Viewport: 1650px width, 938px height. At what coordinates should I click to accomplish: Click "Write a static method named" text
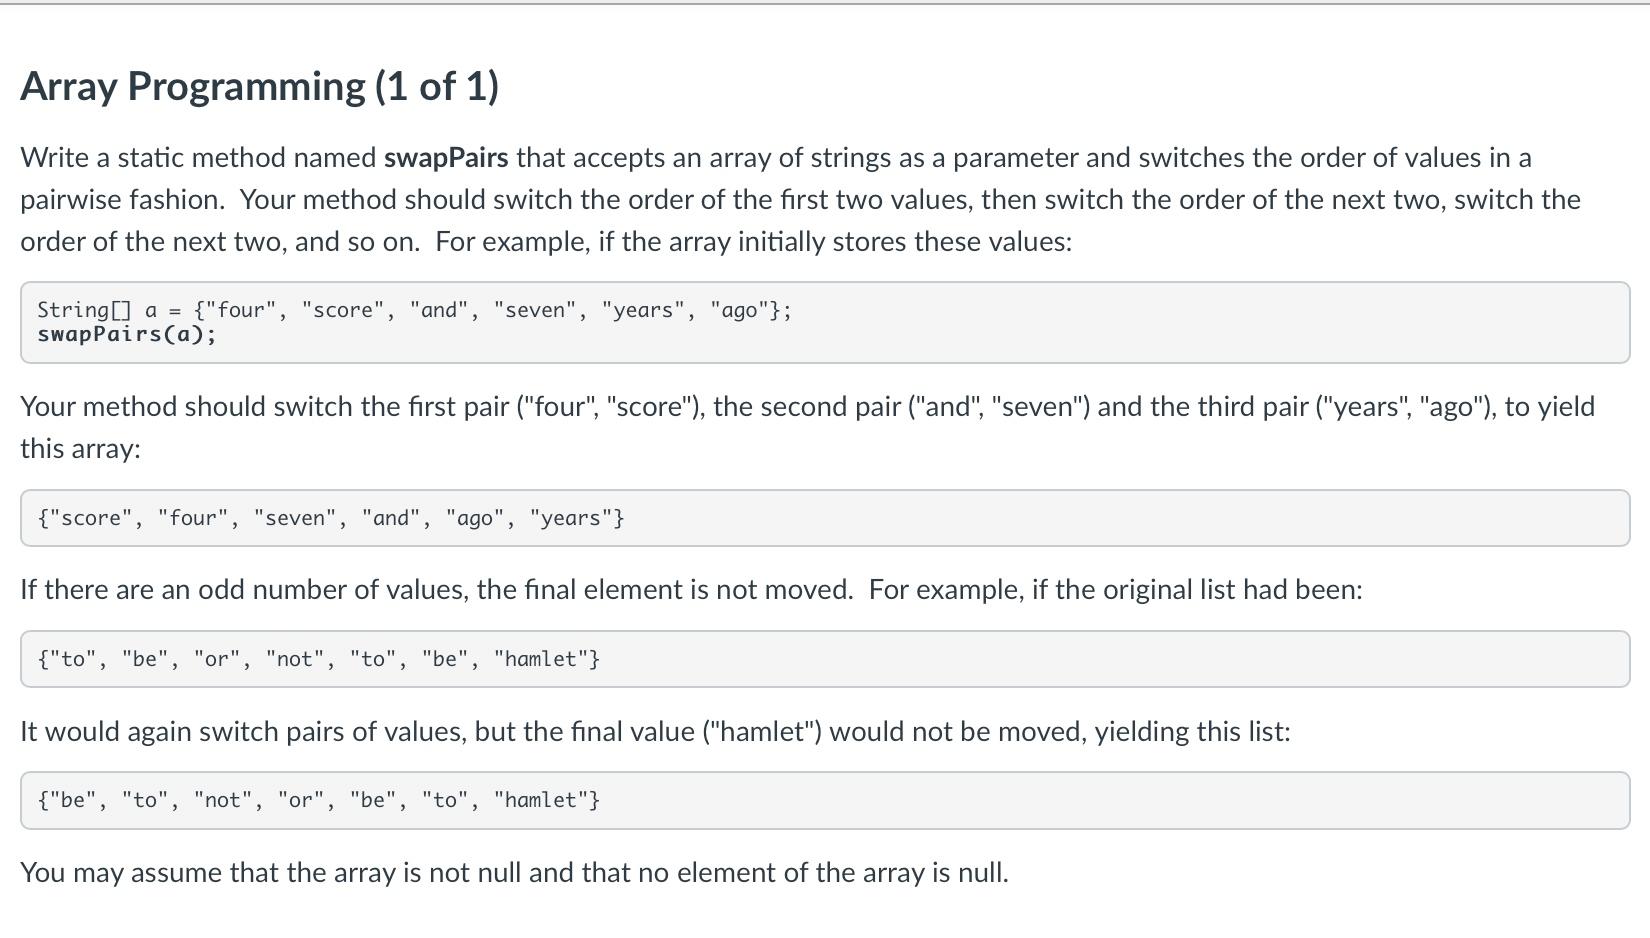[198, 158]
